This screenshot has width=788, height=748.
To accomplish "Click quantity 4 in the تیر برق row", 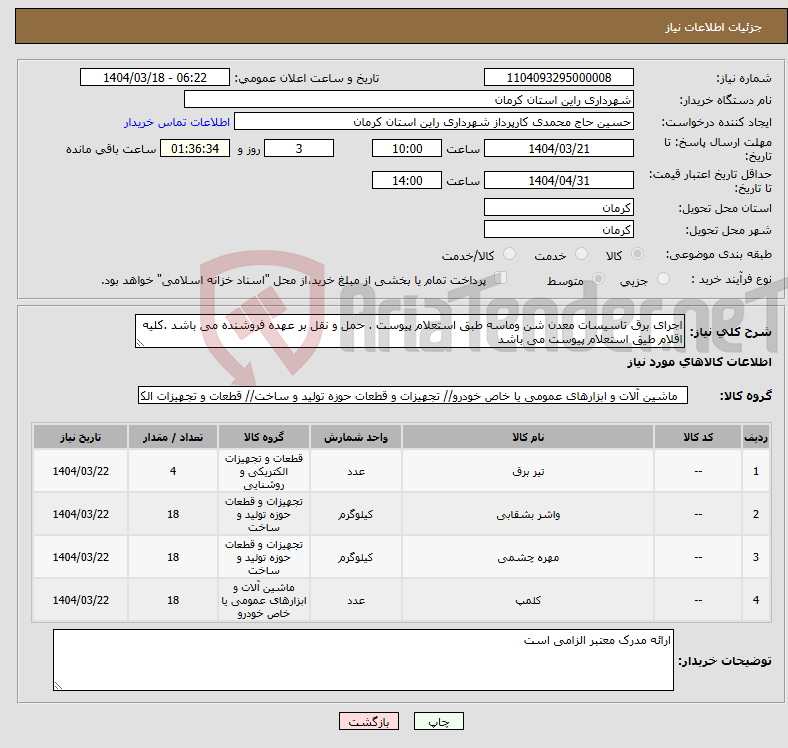I will [x=173, y=471].
